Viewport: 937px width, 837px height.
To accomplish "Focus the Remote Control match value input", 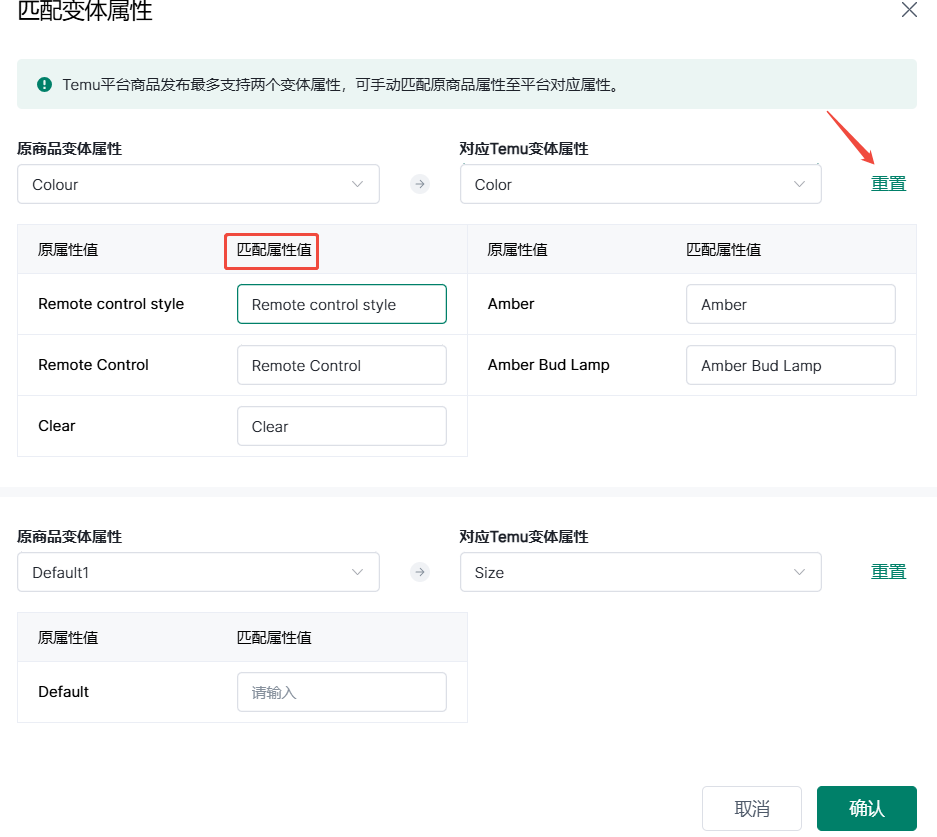I will point(342,365).
